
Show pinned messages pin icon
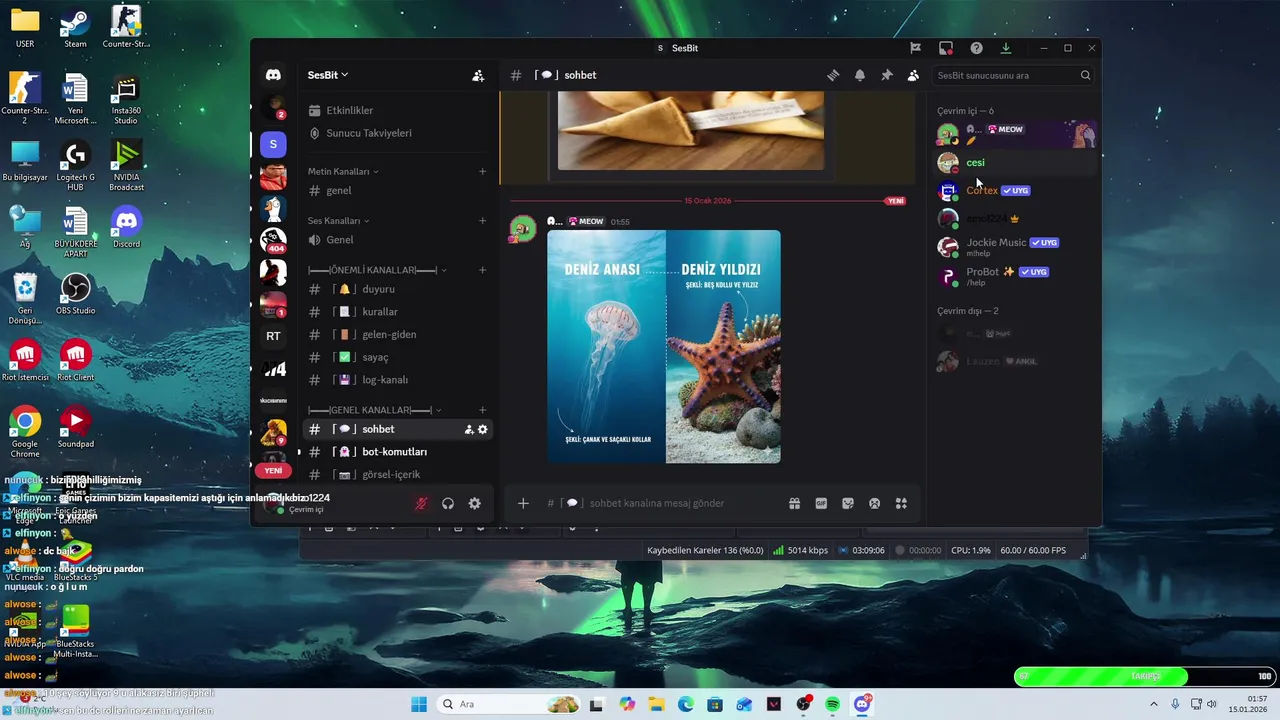coord(886,75)
